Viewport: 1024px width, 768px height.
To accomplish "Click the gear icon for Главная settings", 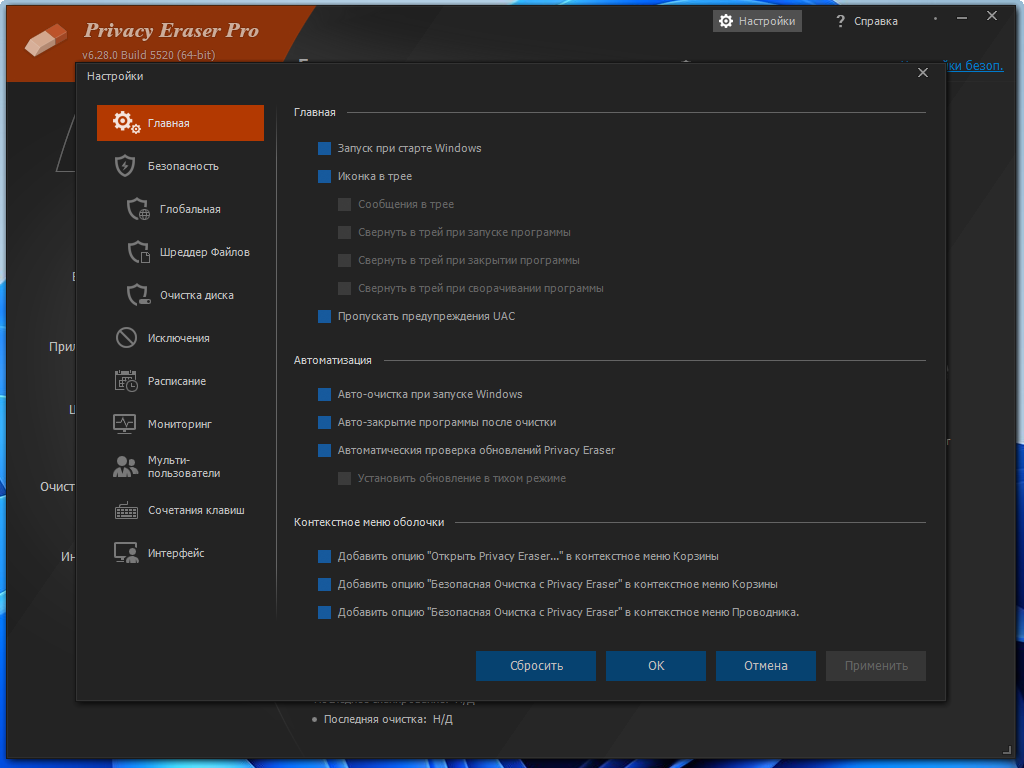I will click(126, 123).
